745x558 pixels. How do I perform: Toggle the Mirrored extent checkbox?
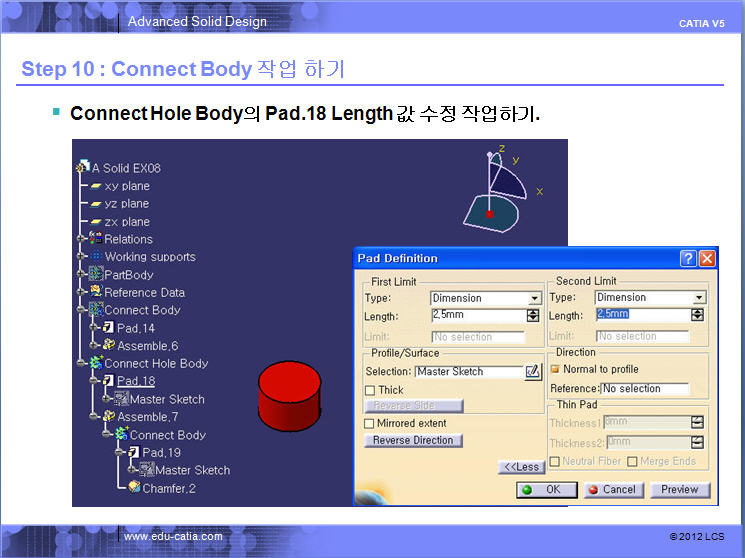pyautogui.click(x=370, y=424)
